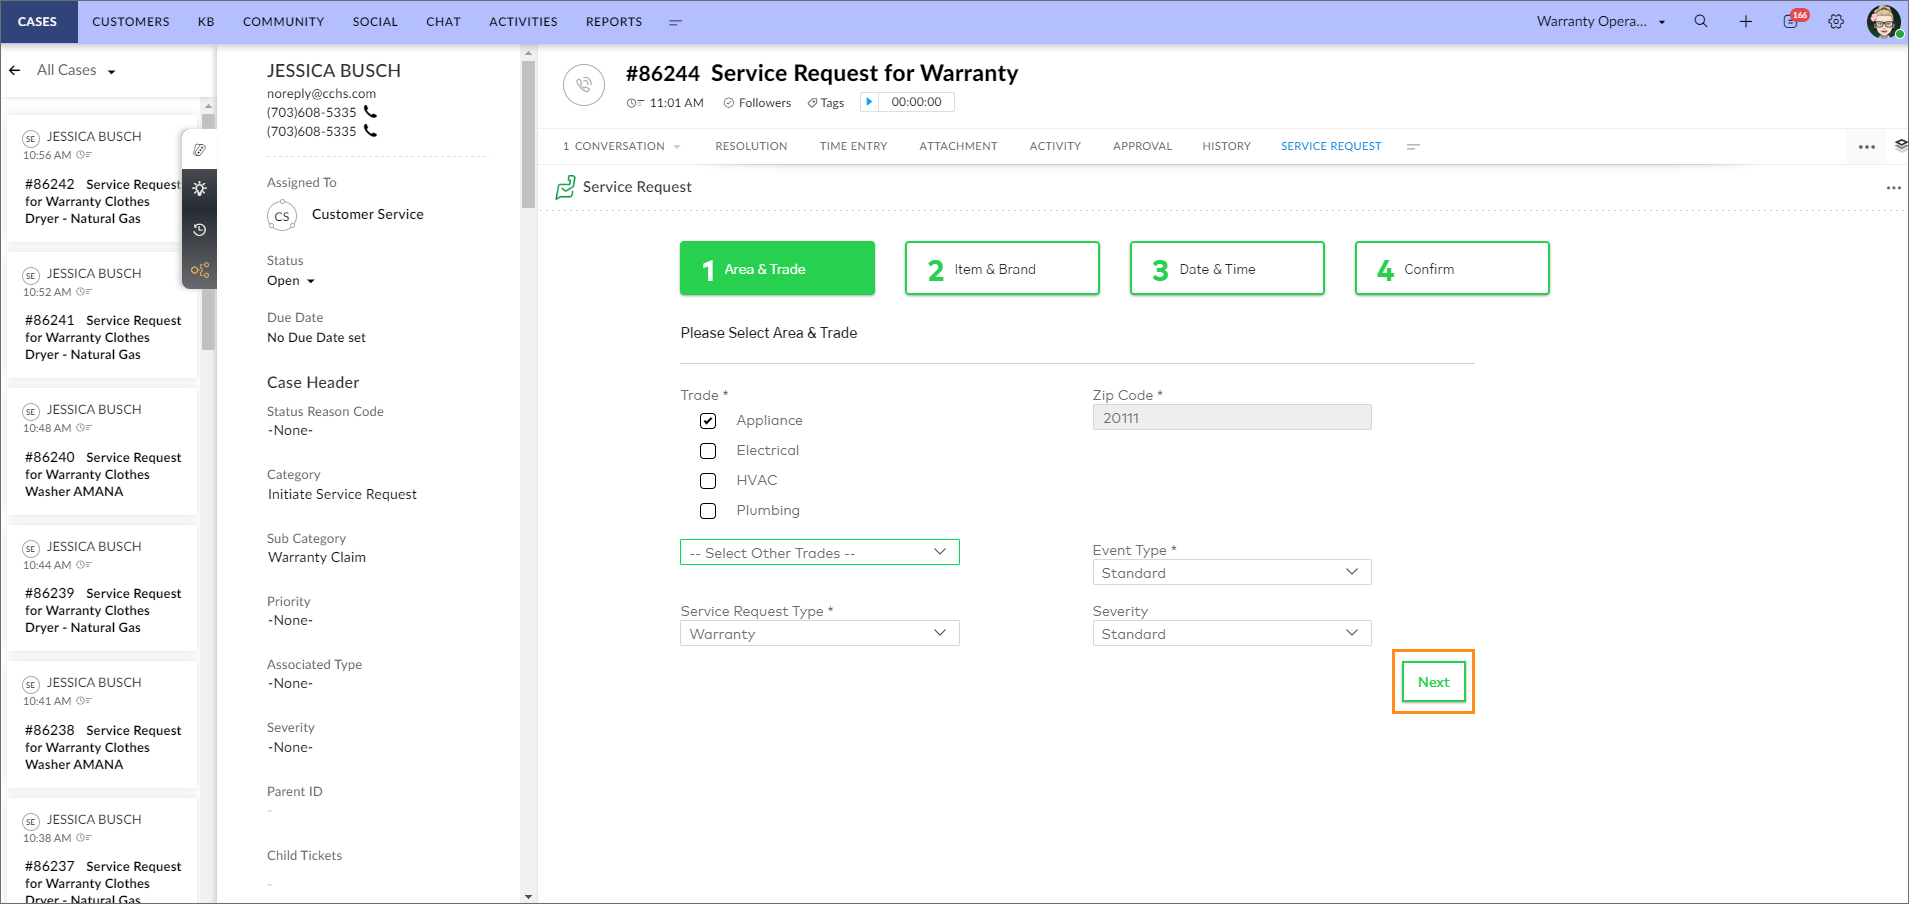Go to step 2 Item & Brand
Viewport: 1909px width, 904px height.
[x=1002, y=268]
